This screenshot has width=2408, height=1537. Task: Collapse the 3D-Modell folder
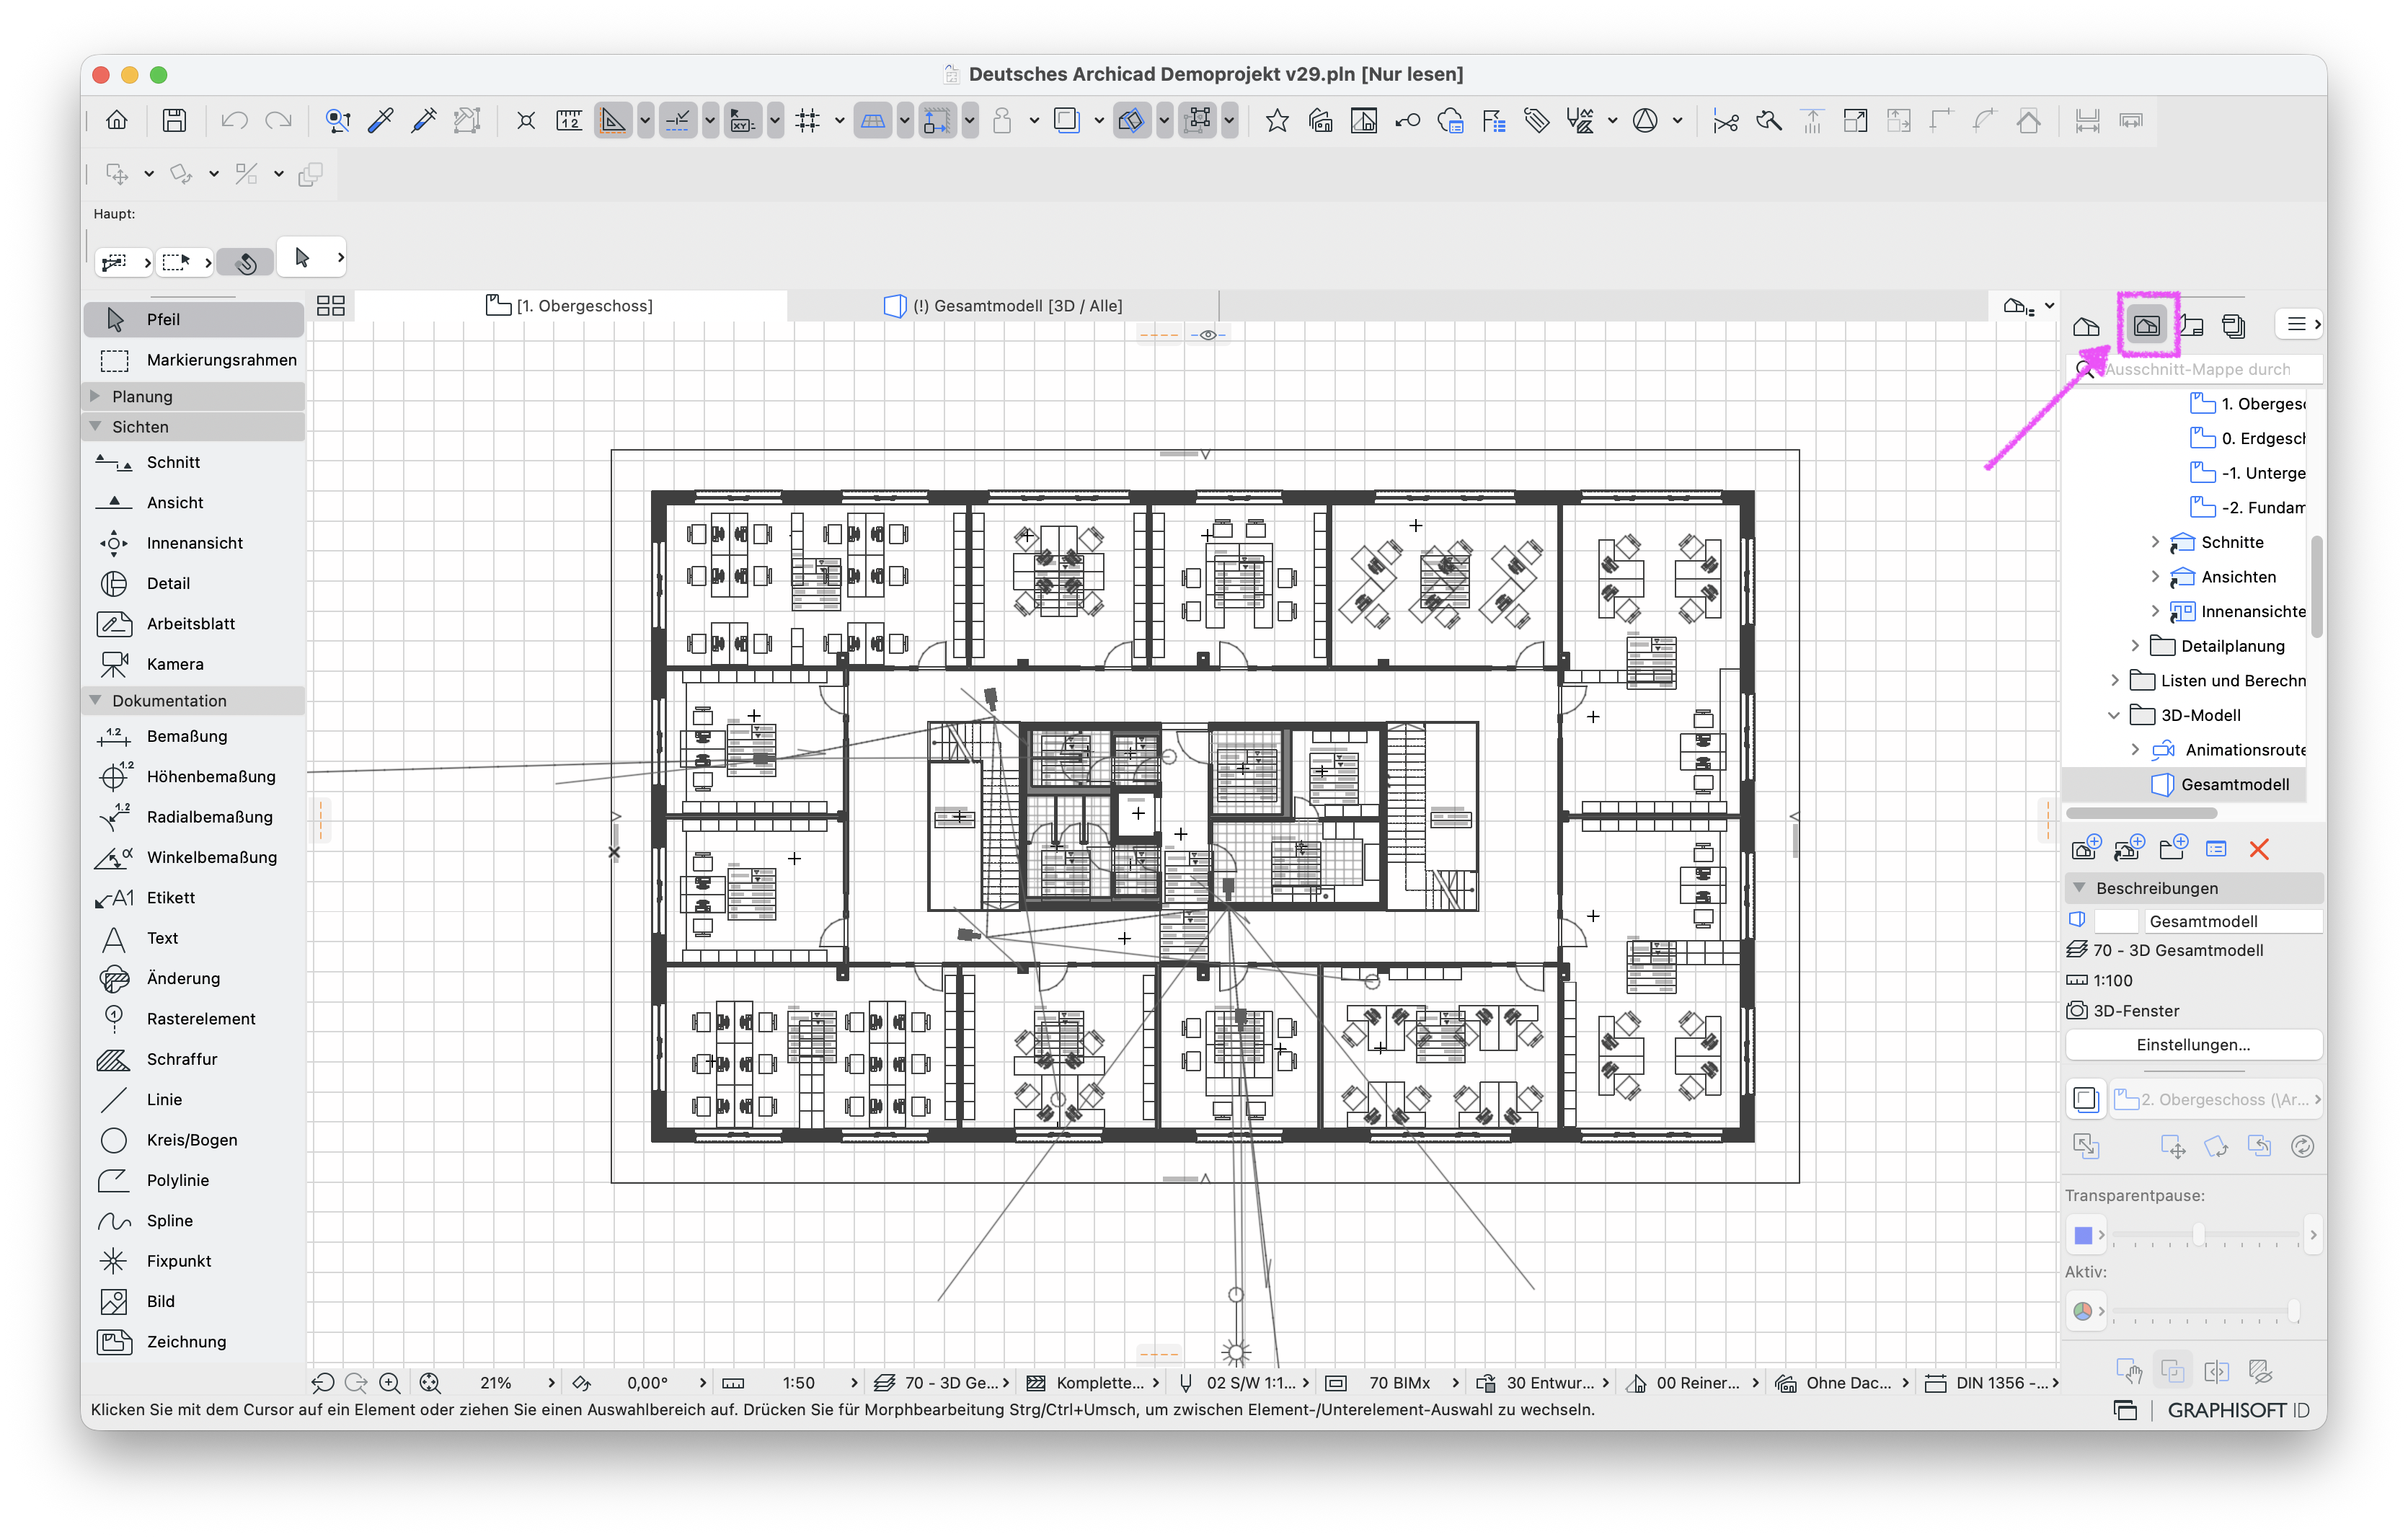pyautogui.click(x=2114, y=715)
